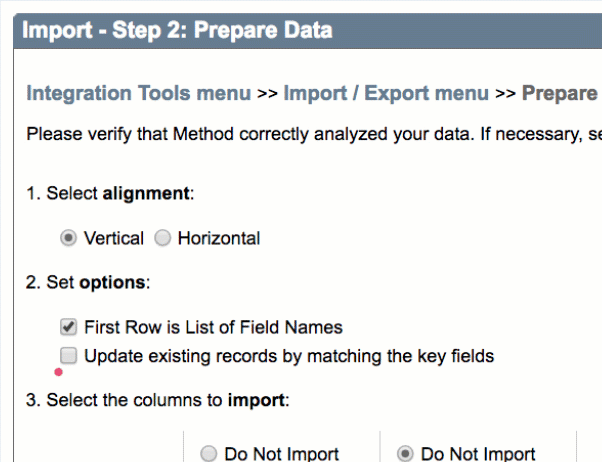Image resolution: width=602 pixels, height=462 pixels.
Task: Click the Select columns to import heading
Action: pos(157,400)
